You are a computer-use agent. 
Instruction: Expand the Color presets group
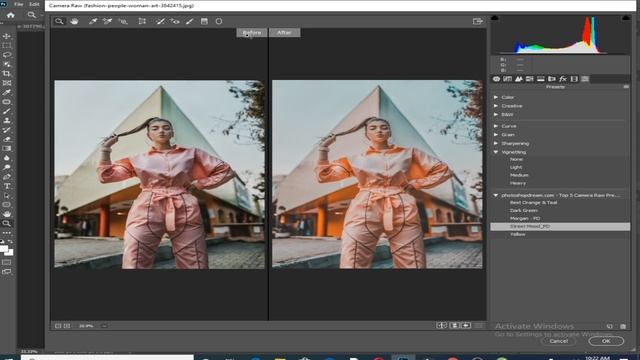496,97
